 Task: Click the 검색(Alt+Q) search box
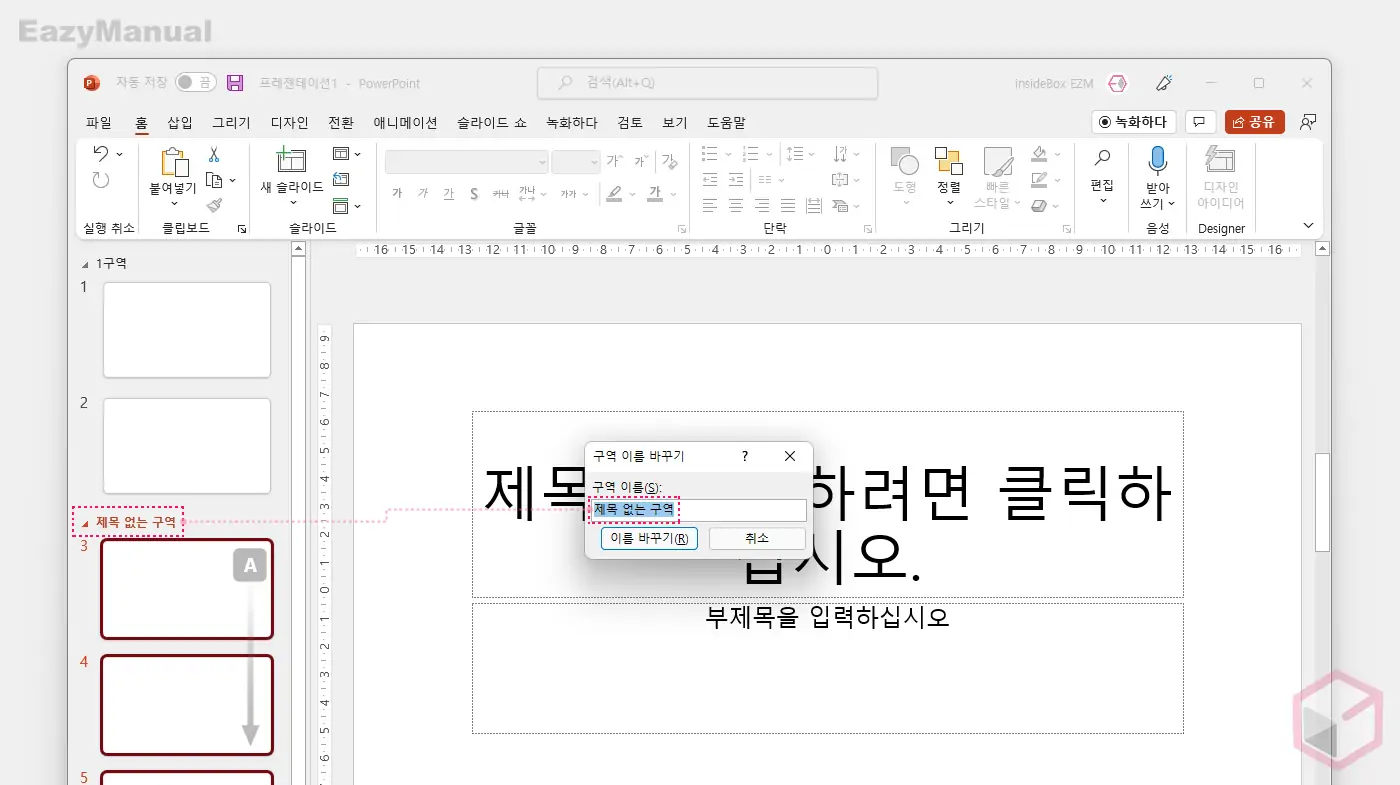(707, 83)
